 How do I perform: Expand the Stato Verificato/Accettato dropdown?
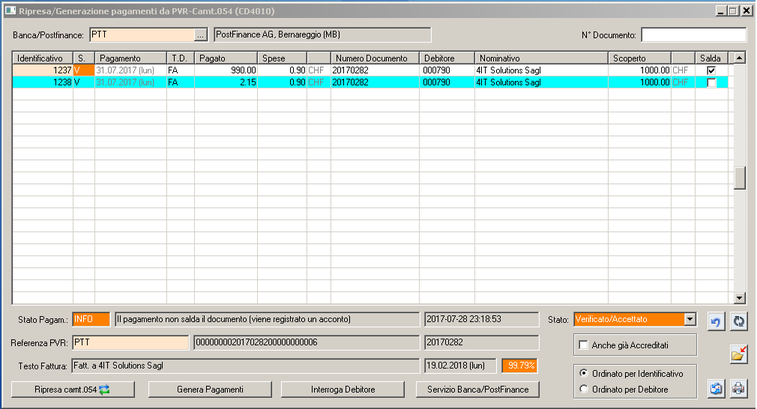(x=689, y=319)
